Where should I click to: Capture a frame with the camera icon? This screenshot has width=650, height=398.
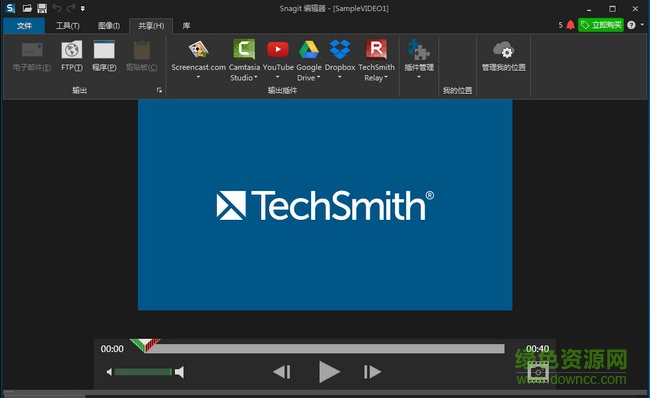click(x=538, y=372)
